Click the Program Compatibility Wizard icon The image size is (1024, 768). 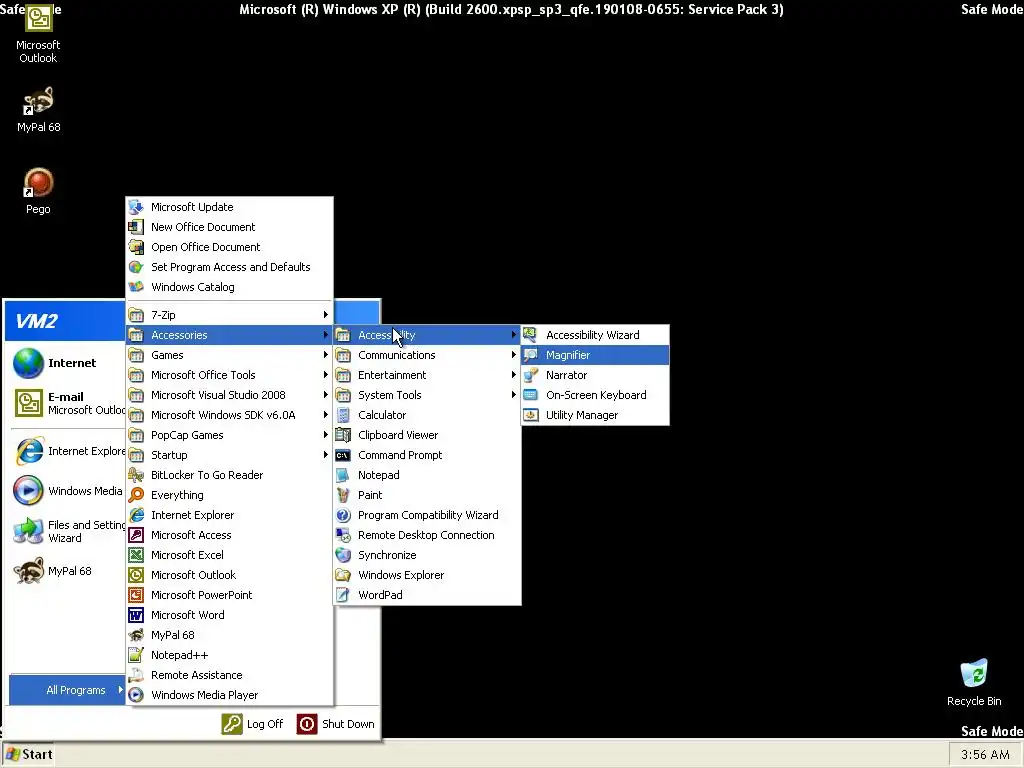click(x=343, y=515)
